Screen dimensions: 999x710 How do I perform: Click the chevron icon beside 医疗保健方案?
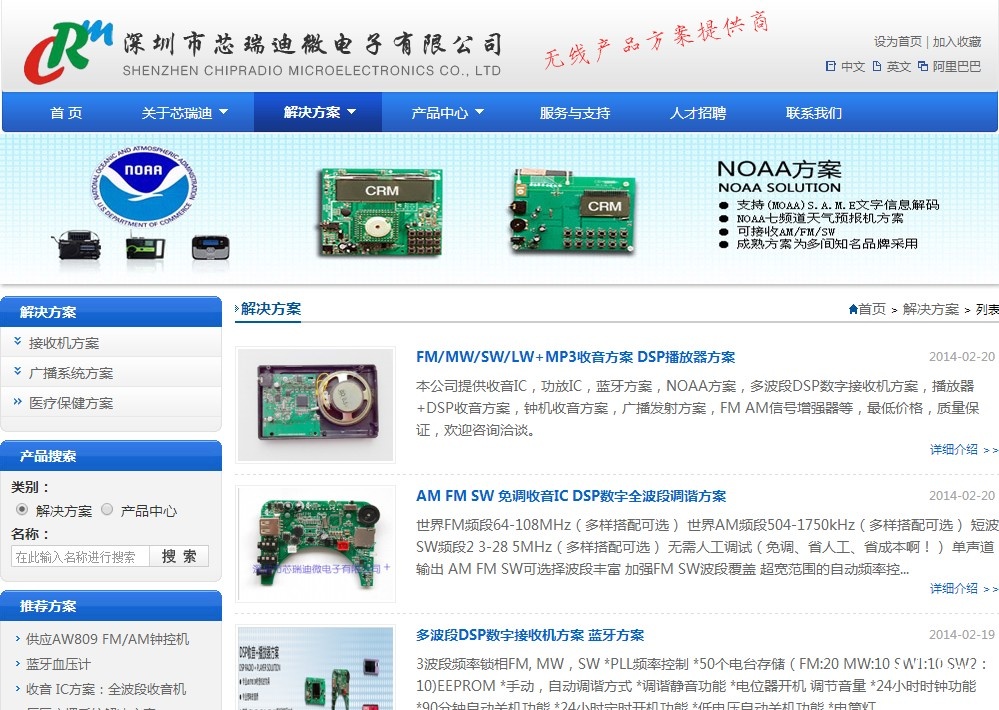[18, 402]
